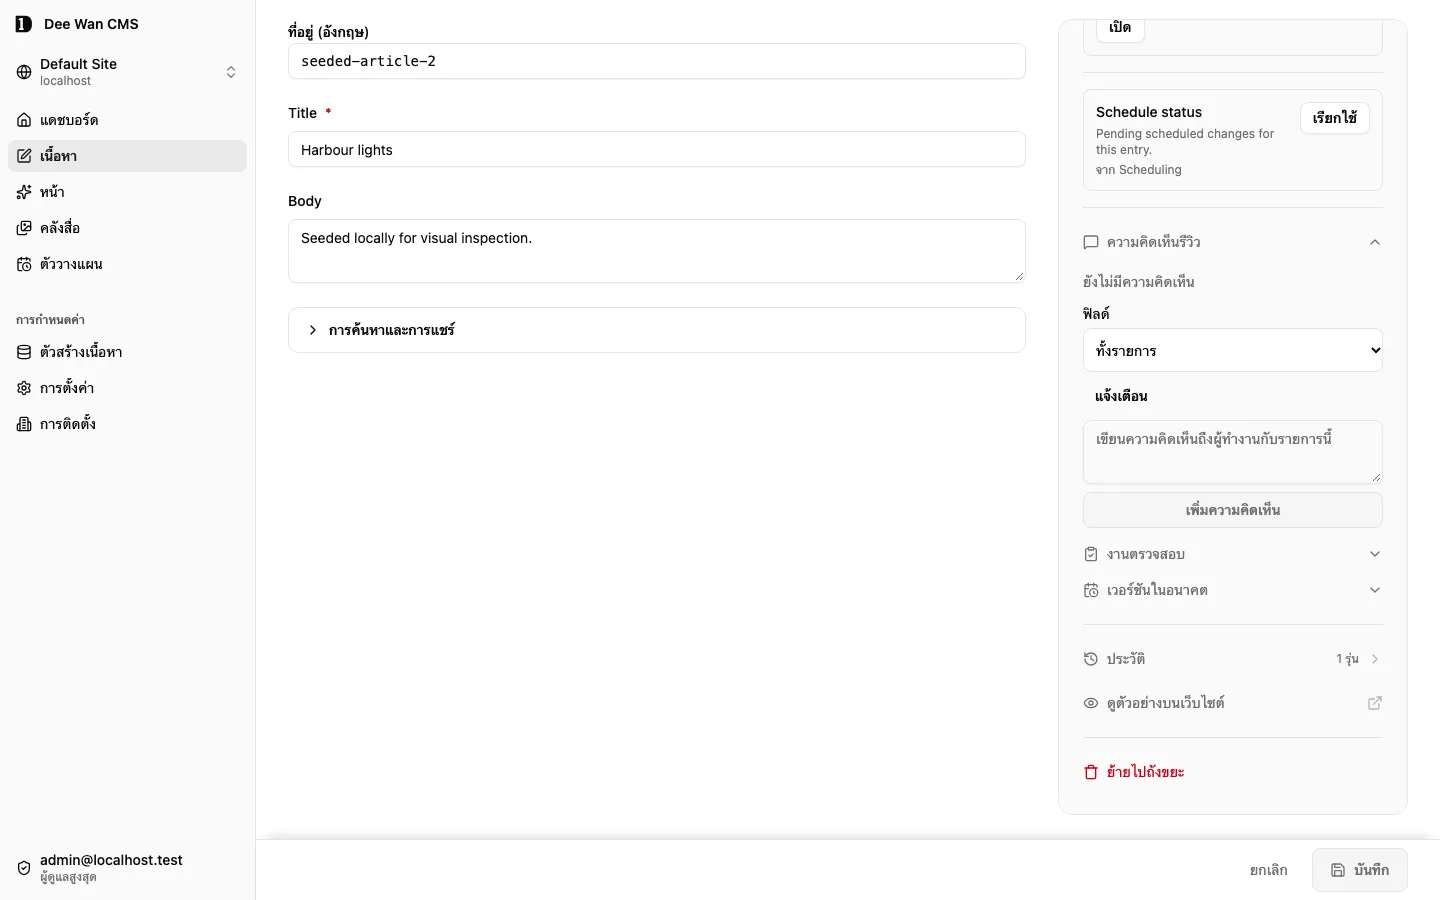
Task: Collapse the ความคิดเห็นรีวิว section chevron
Action: pos(1375,242)
